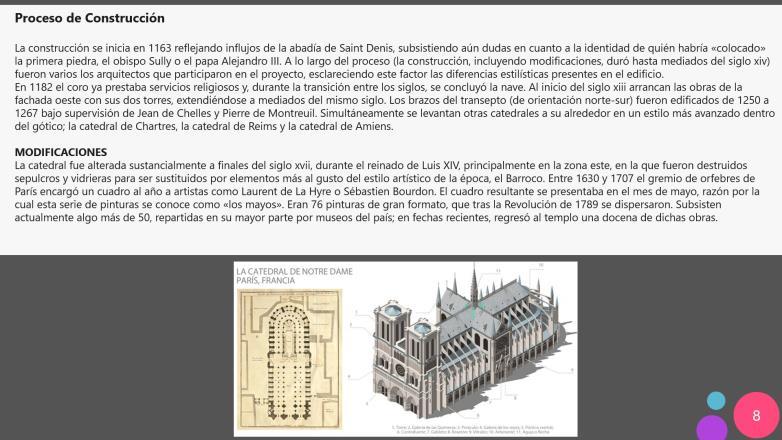Click the pink page number 8 circle

[x=756, y=415]
